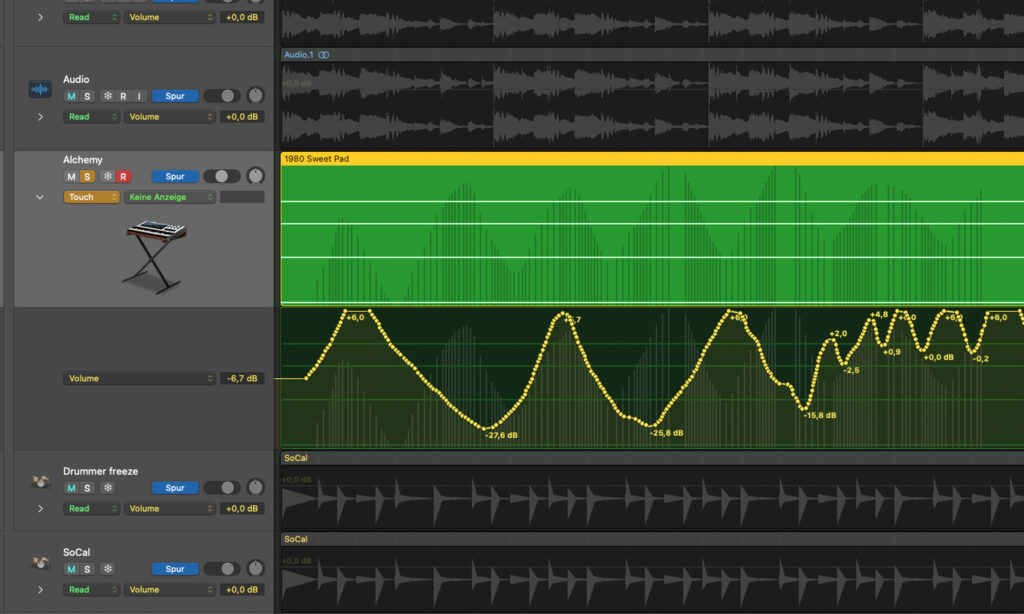Click the keyboard instrument icon of Alchemy

(x=155, y=257)
